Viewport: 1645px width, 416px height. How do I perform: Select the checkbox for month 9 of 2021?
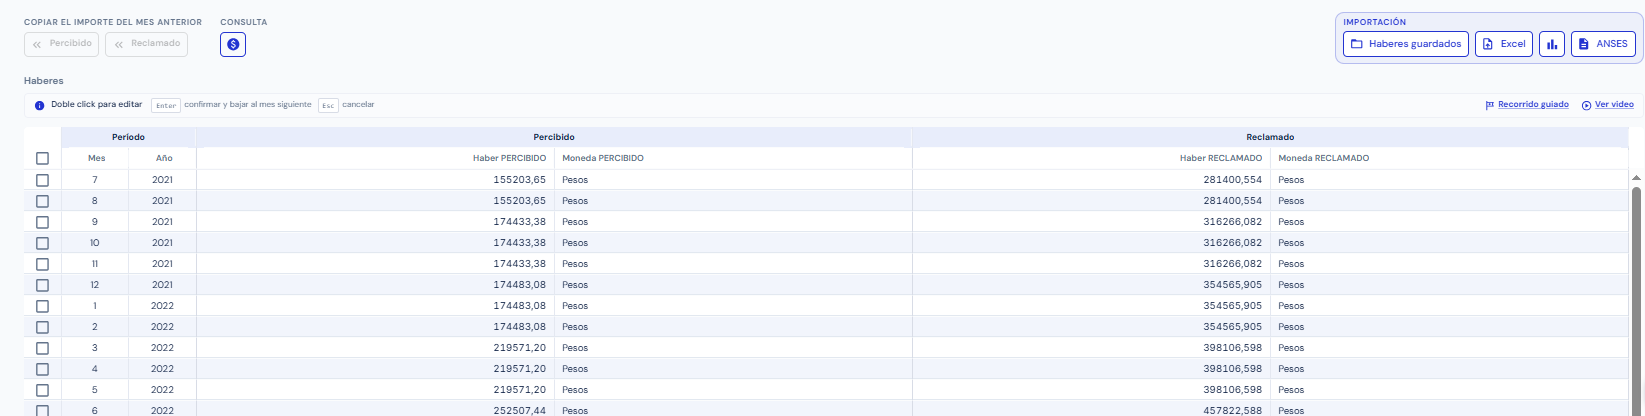click(42, 222)
